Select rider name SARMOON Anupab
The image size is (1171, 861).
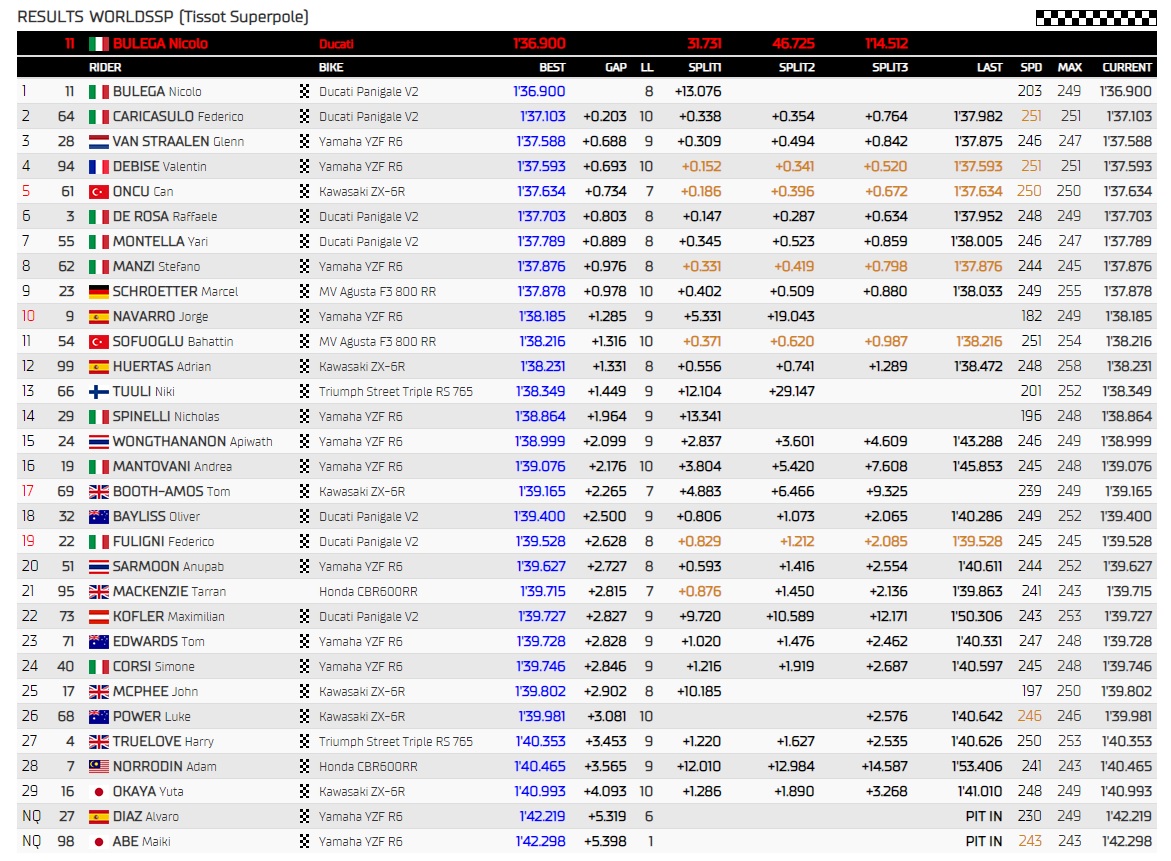(168, 567)
